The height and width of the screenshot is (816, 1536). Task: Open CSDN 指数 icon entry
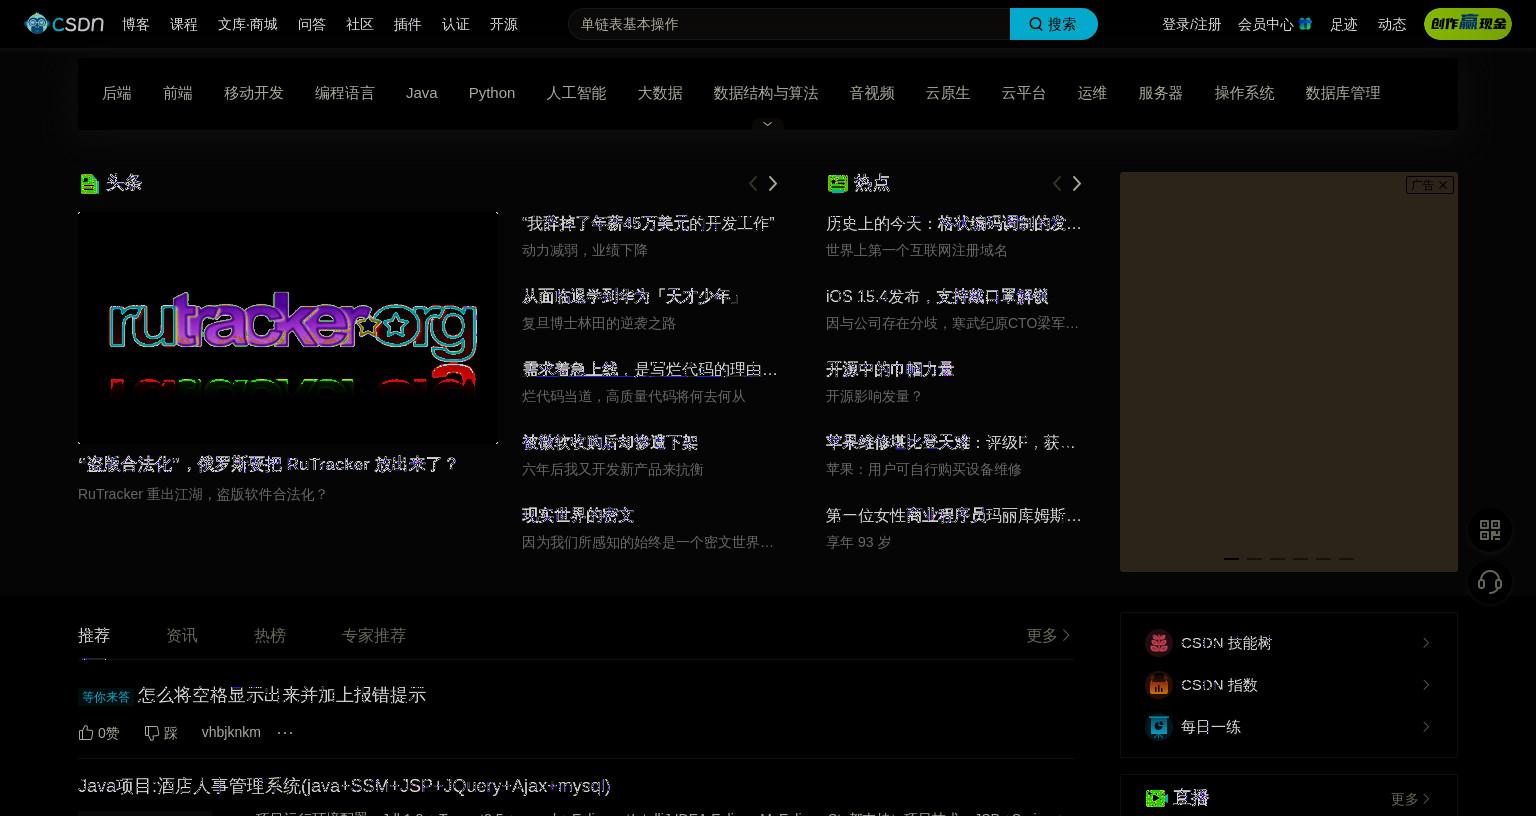[x=1158, y=685]
